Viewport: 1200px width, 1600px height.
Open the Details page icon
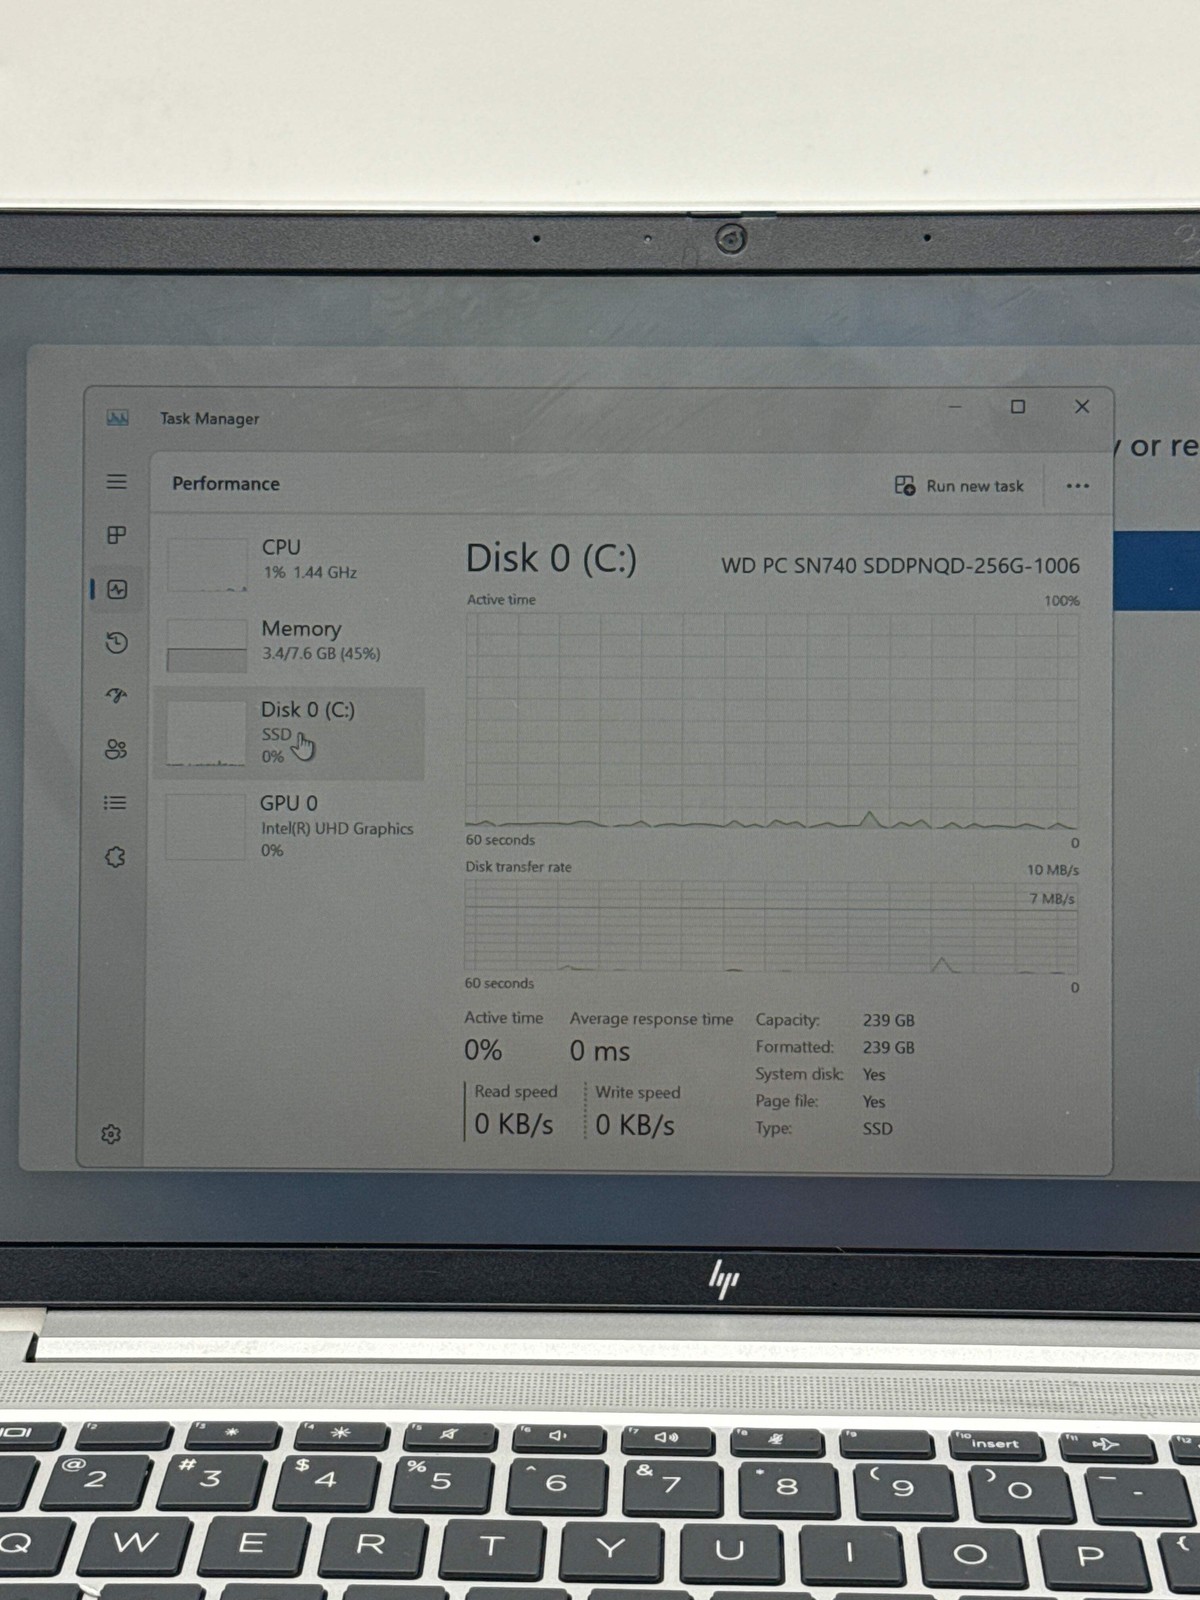coord(116,803)
